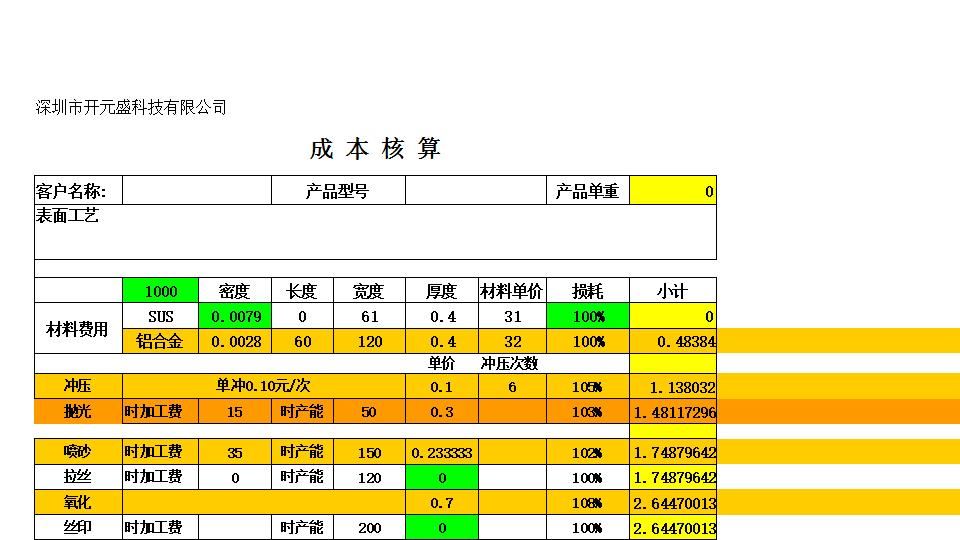
Task: Click the empty product model input cell
Action: pyautogui.click(x=476, y=191)
